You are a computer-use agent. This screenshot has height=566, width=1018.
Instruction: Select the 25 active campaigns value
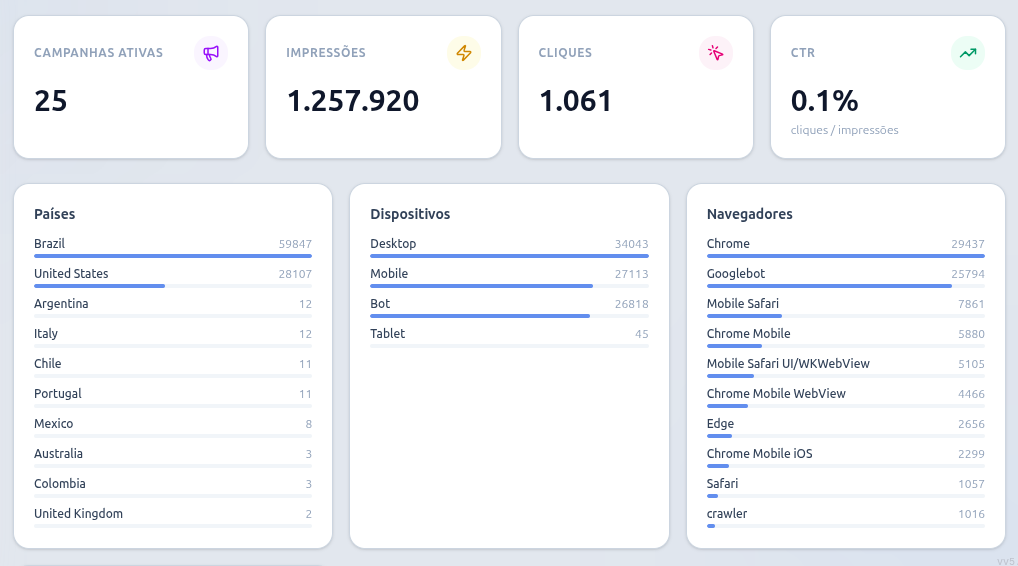pos(51,101)
